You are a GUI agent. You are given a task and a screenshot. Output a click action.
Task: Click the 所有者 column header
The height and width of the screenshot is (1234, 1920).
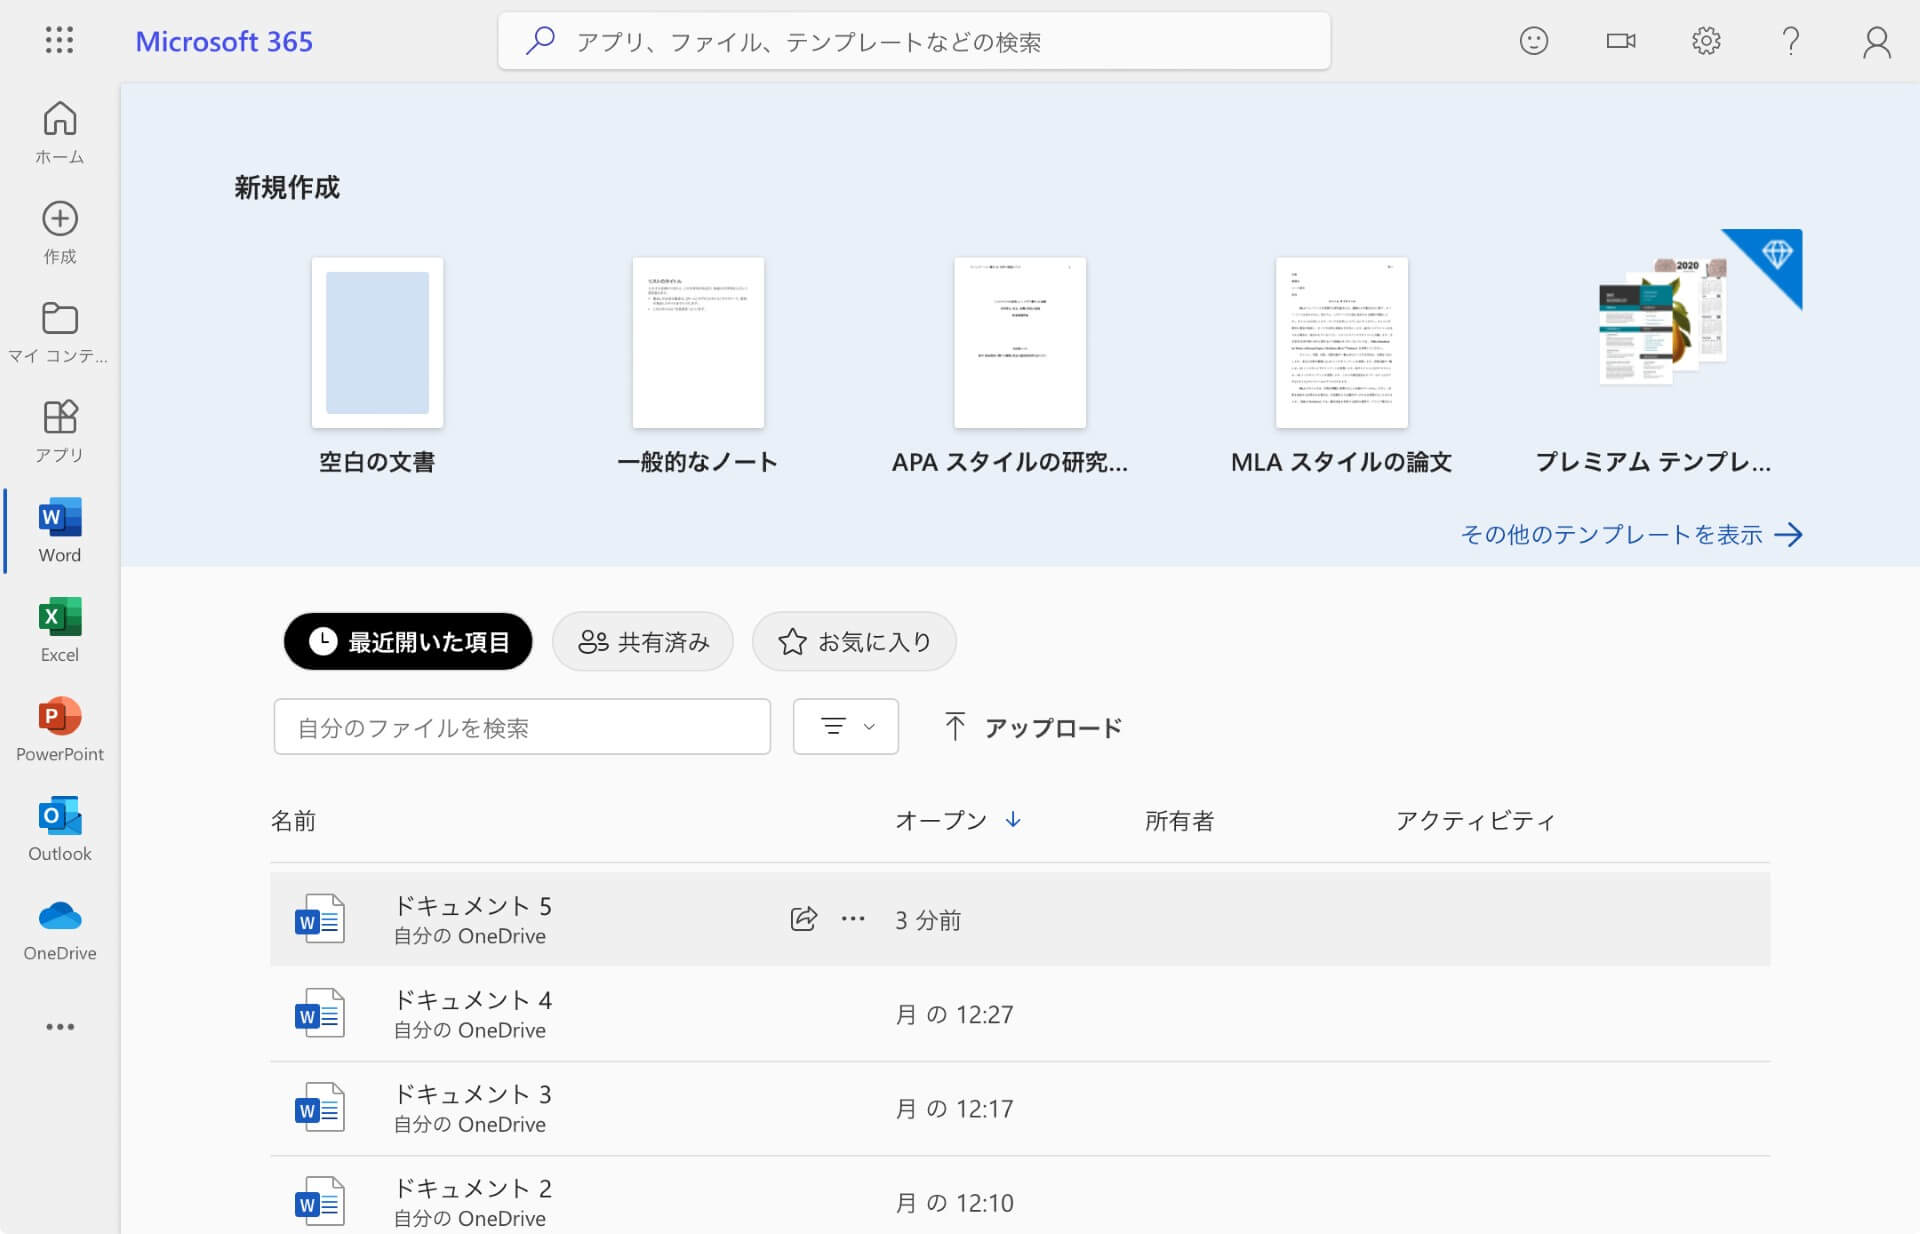(1179, 821)
